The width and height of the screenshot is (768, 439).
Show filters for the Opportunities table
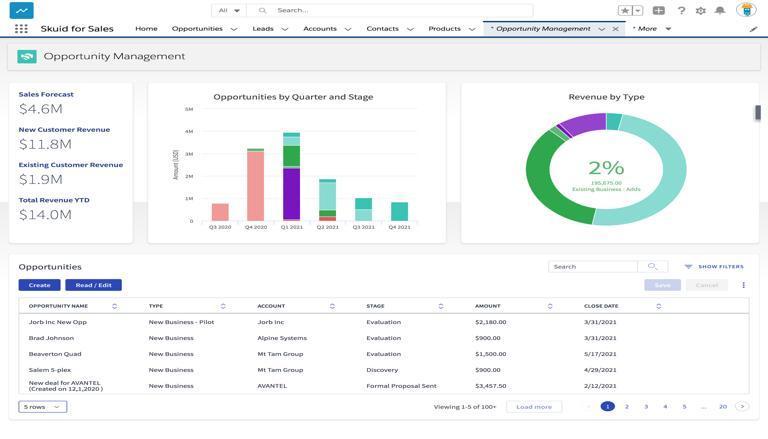(714, 267)
